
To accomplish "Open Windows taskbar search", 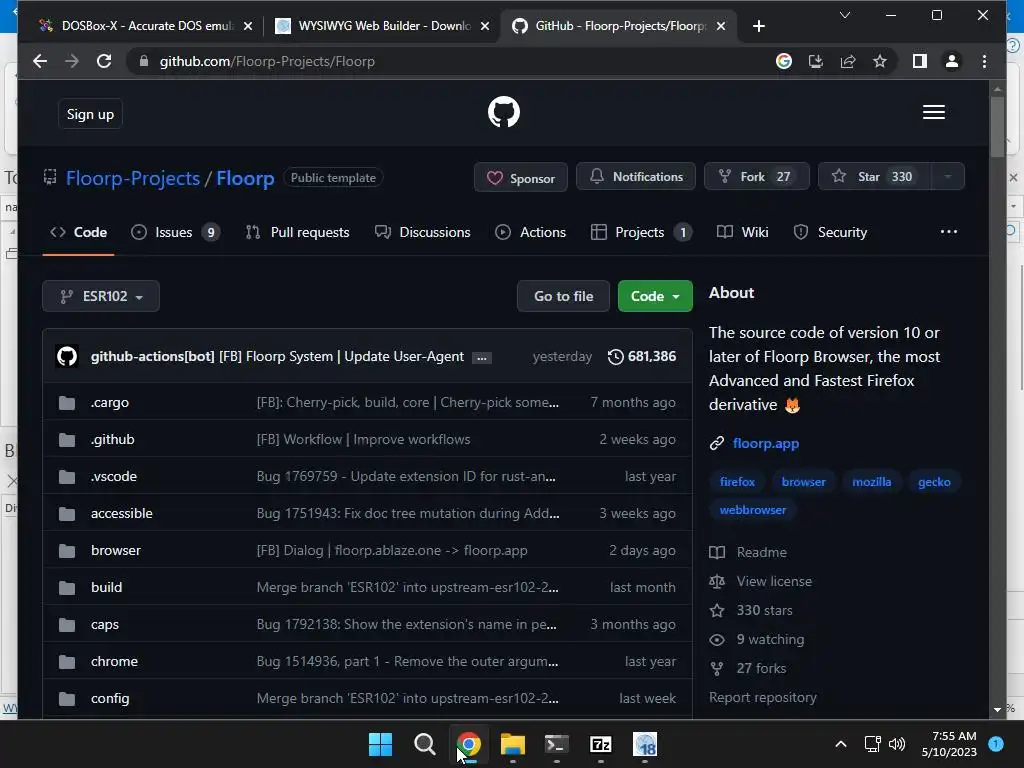I will click(x=424, y=744).
